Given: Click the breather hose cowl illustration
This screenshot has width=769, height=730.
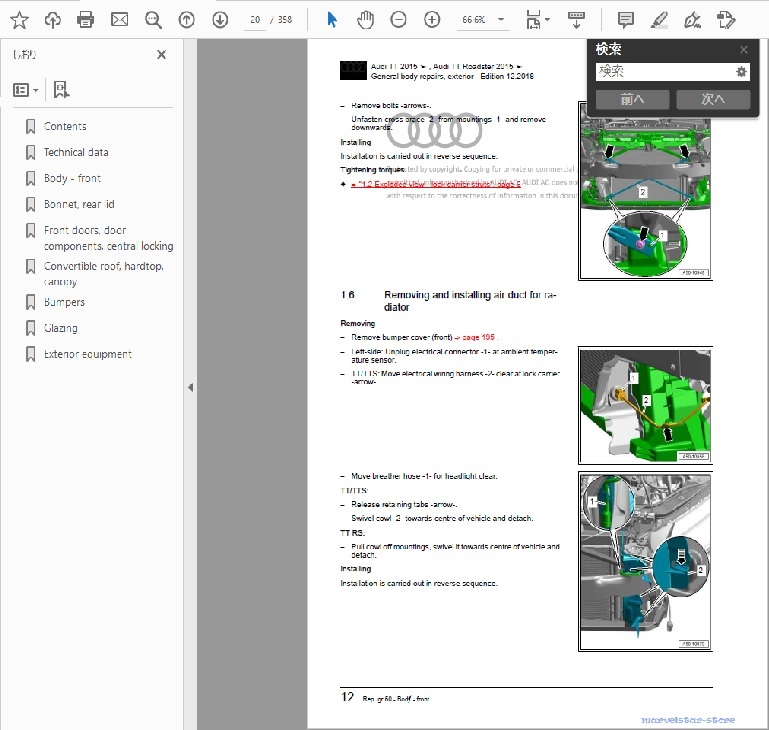Looking at the screenshot, I should click(645, 562).
